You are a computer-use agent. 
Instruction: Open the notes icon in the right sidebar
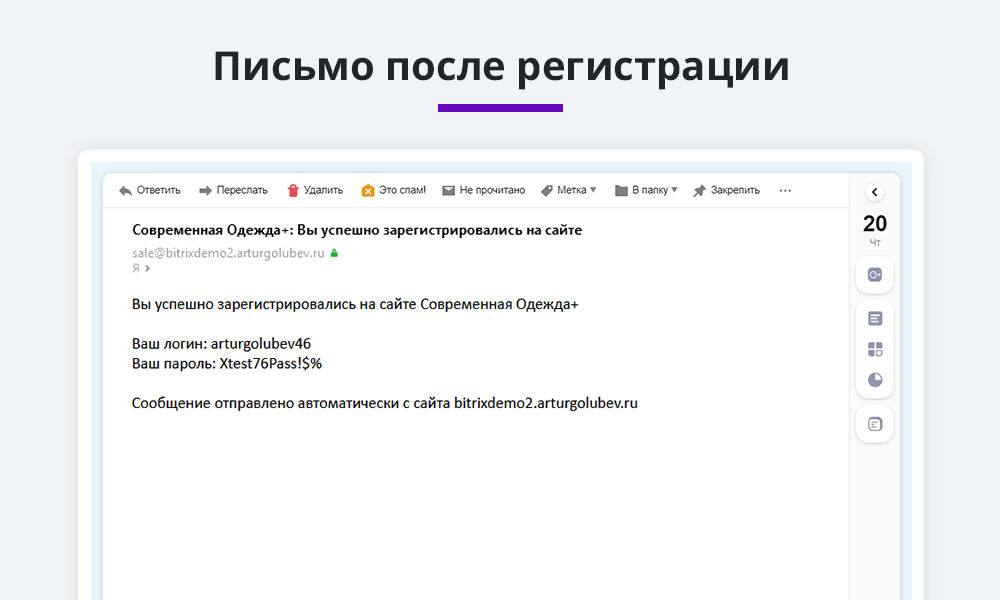[875, 317]
